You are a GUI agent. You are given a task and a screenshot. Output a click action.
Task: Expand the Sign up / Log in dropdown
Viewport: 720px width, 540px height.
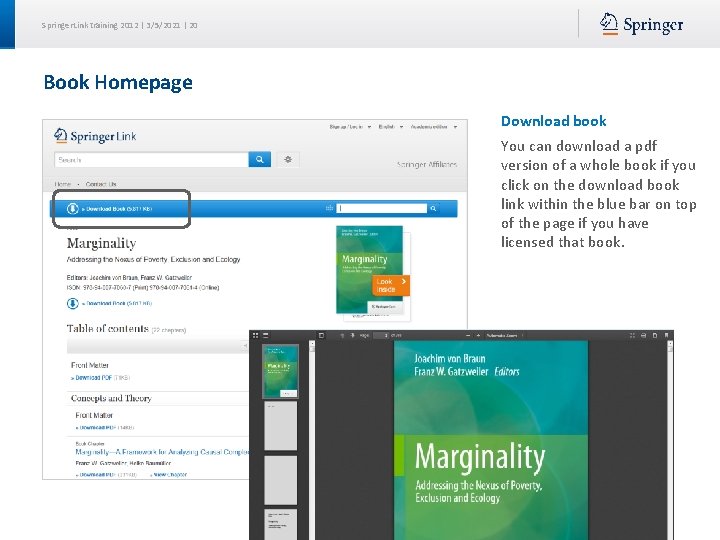click(x=350, y=127)
